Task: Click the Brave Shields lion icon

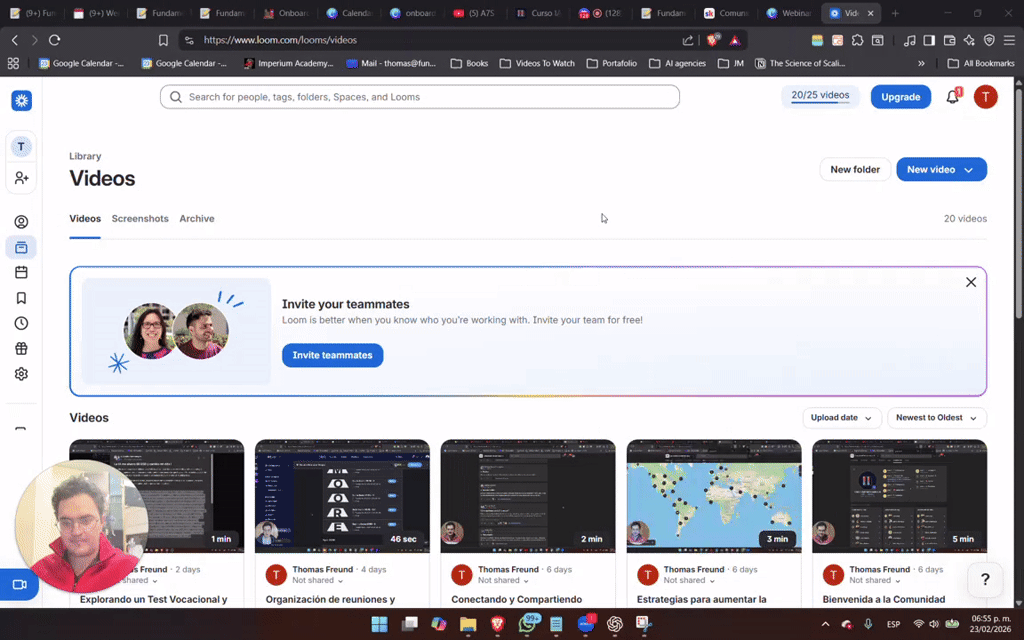Action: [712, 40]
